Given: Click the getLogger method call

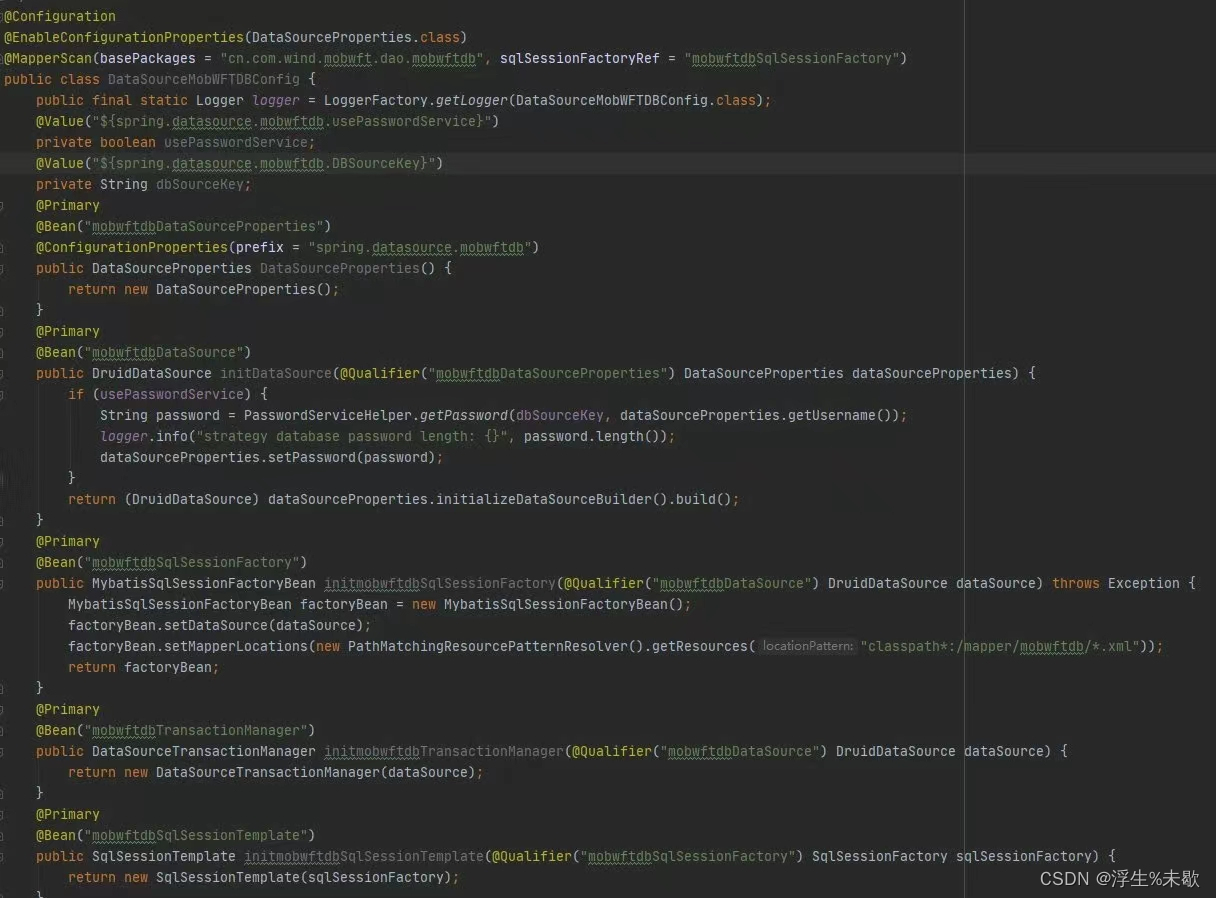Looking at the screenshot, I should [472, 100].
